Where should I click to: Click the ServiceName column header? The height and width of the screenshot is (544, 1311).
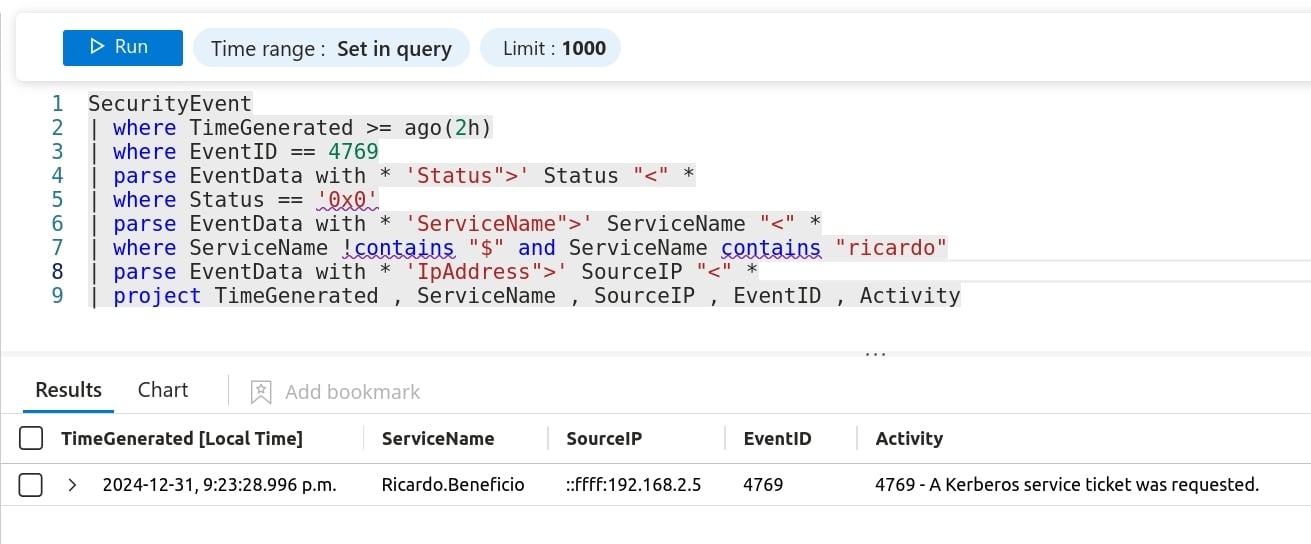click(438, 438)
